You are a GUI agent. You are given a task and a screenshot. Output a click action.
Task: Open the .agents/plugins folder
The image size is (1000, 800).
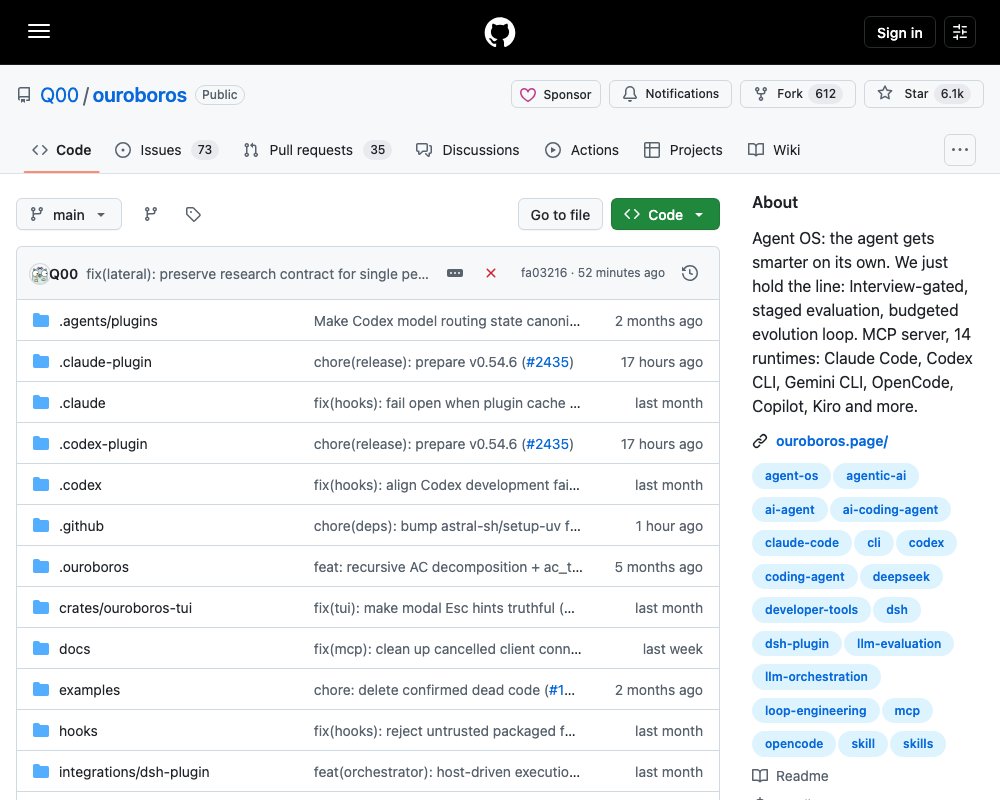pos(108,321)
